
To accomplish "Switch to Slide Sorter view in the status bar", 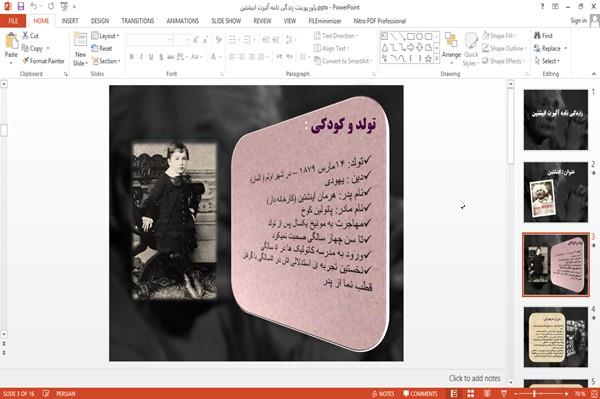I will click(x=470, y=394).
